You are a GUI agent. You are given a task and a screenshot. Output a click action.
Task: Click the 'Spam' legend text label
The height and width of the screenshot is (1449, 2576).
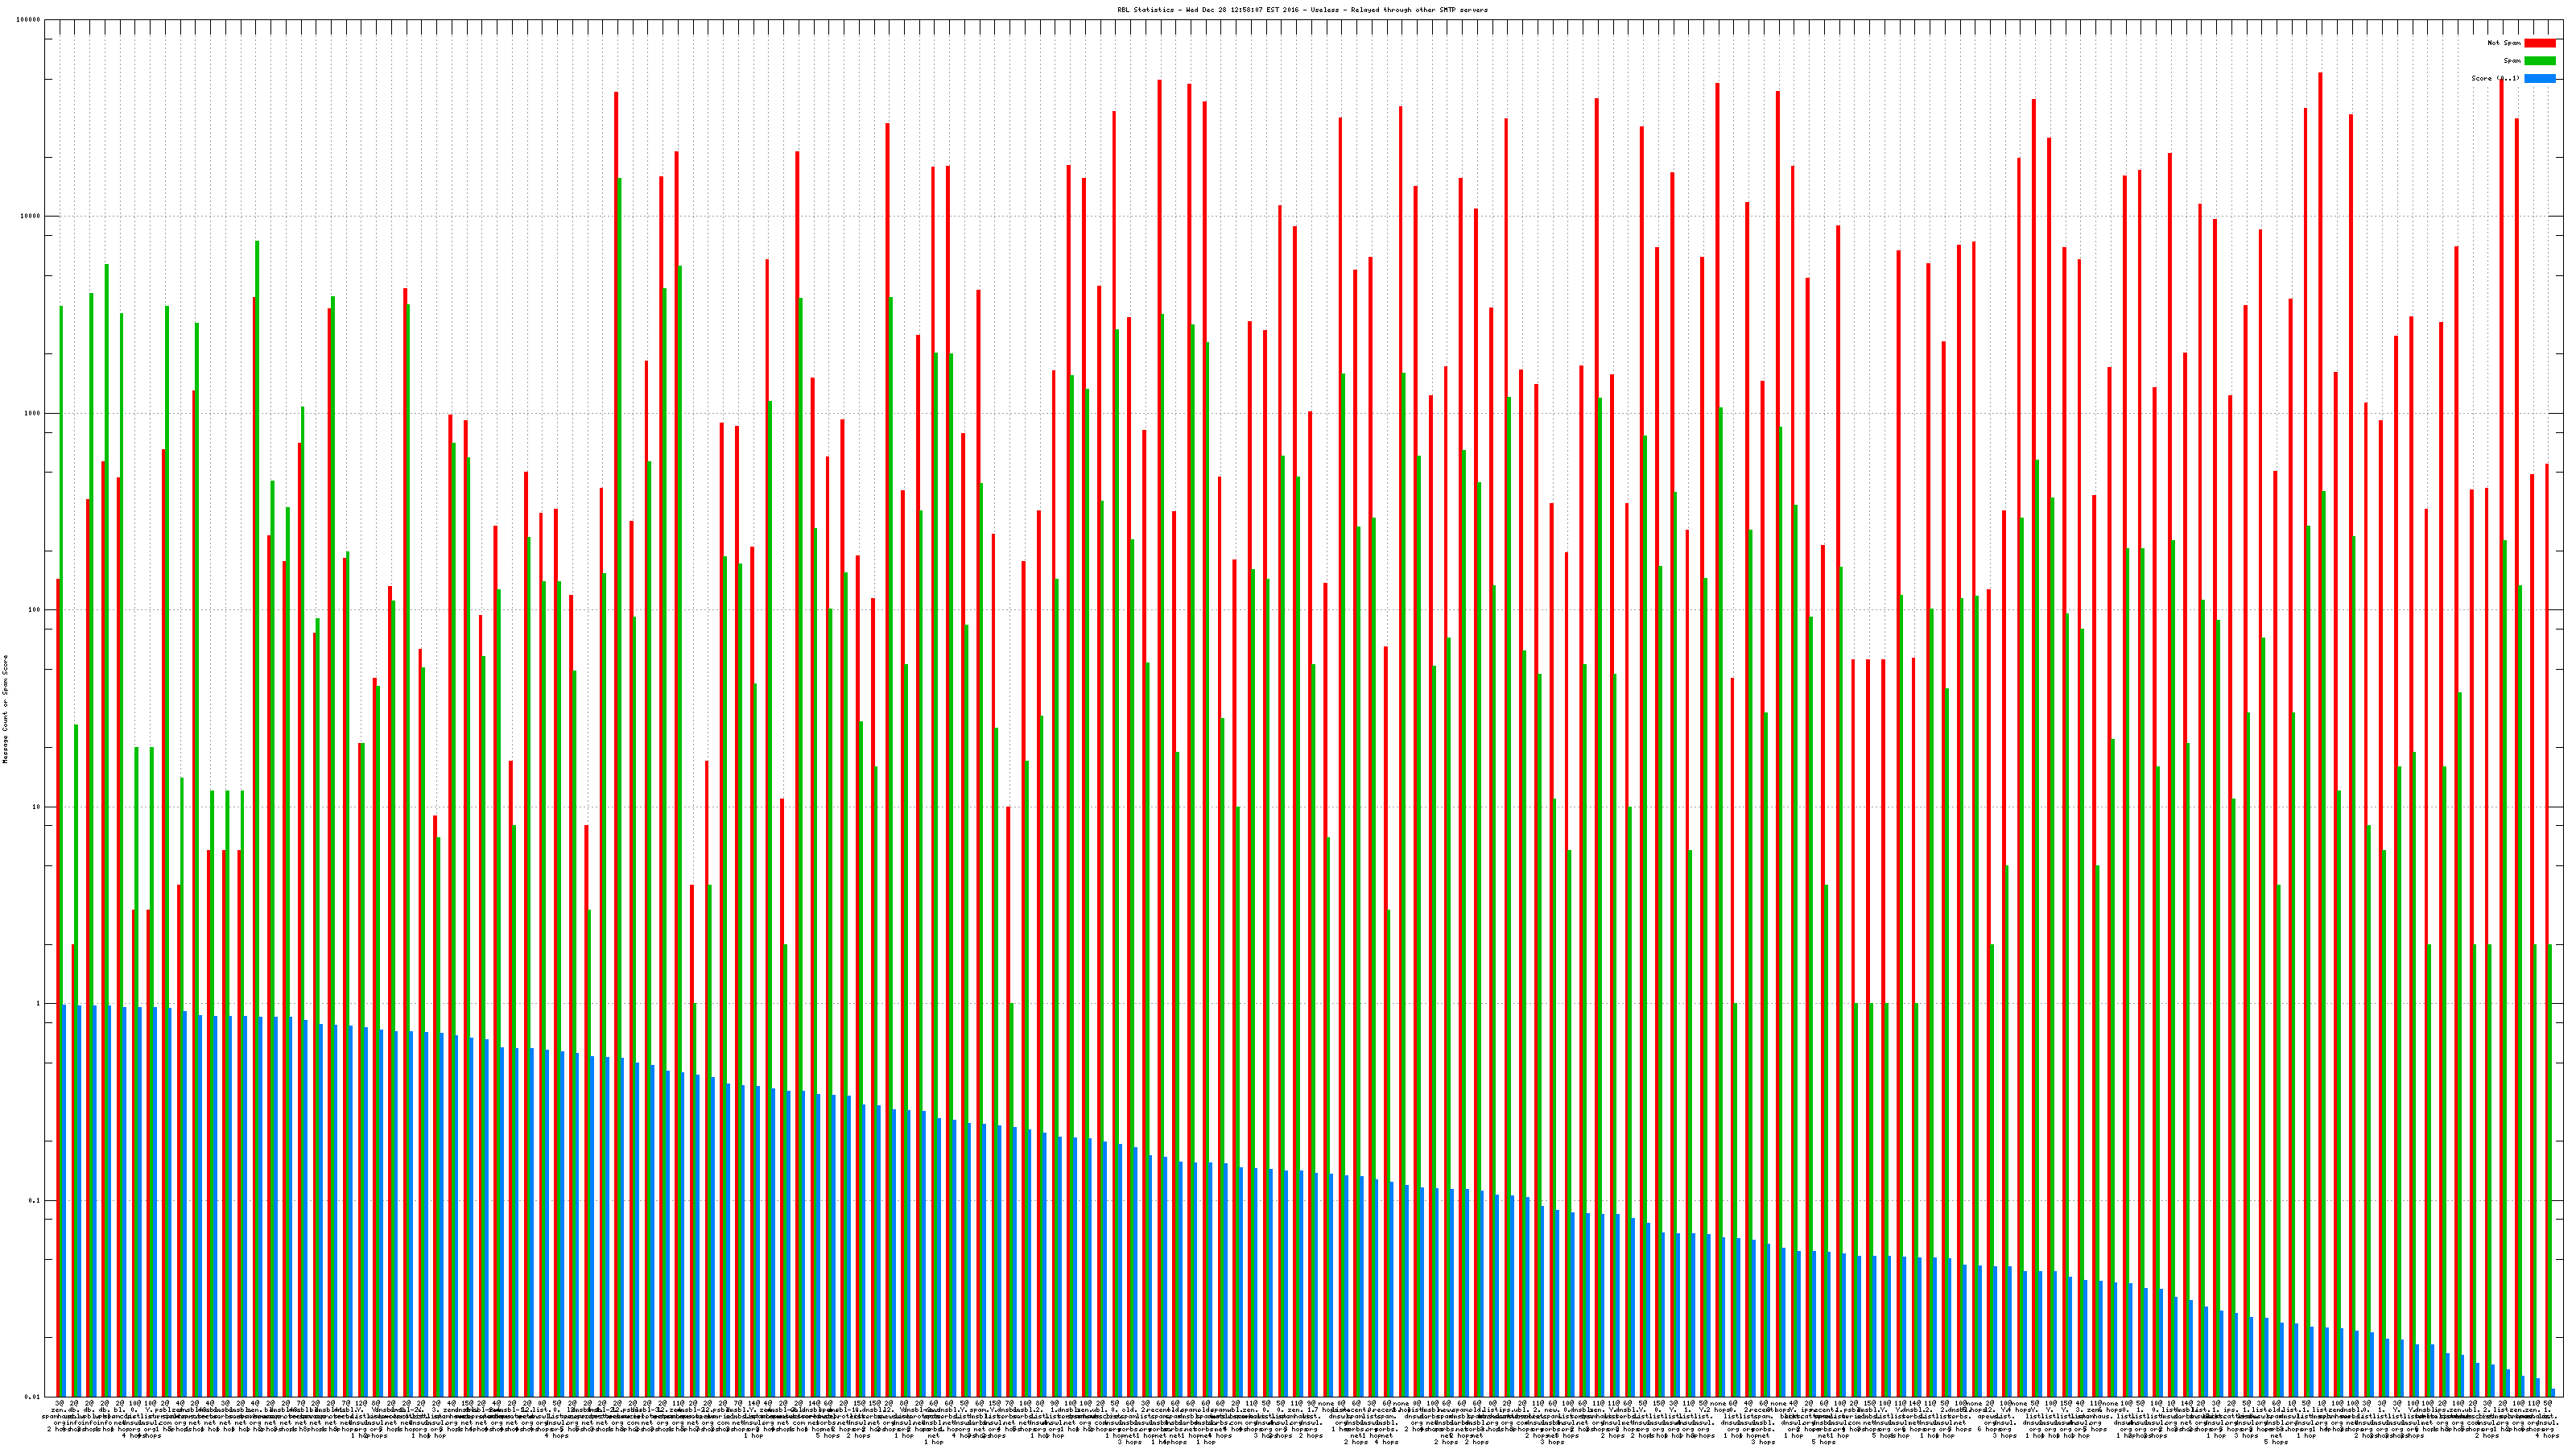[x=2512, y=61]
